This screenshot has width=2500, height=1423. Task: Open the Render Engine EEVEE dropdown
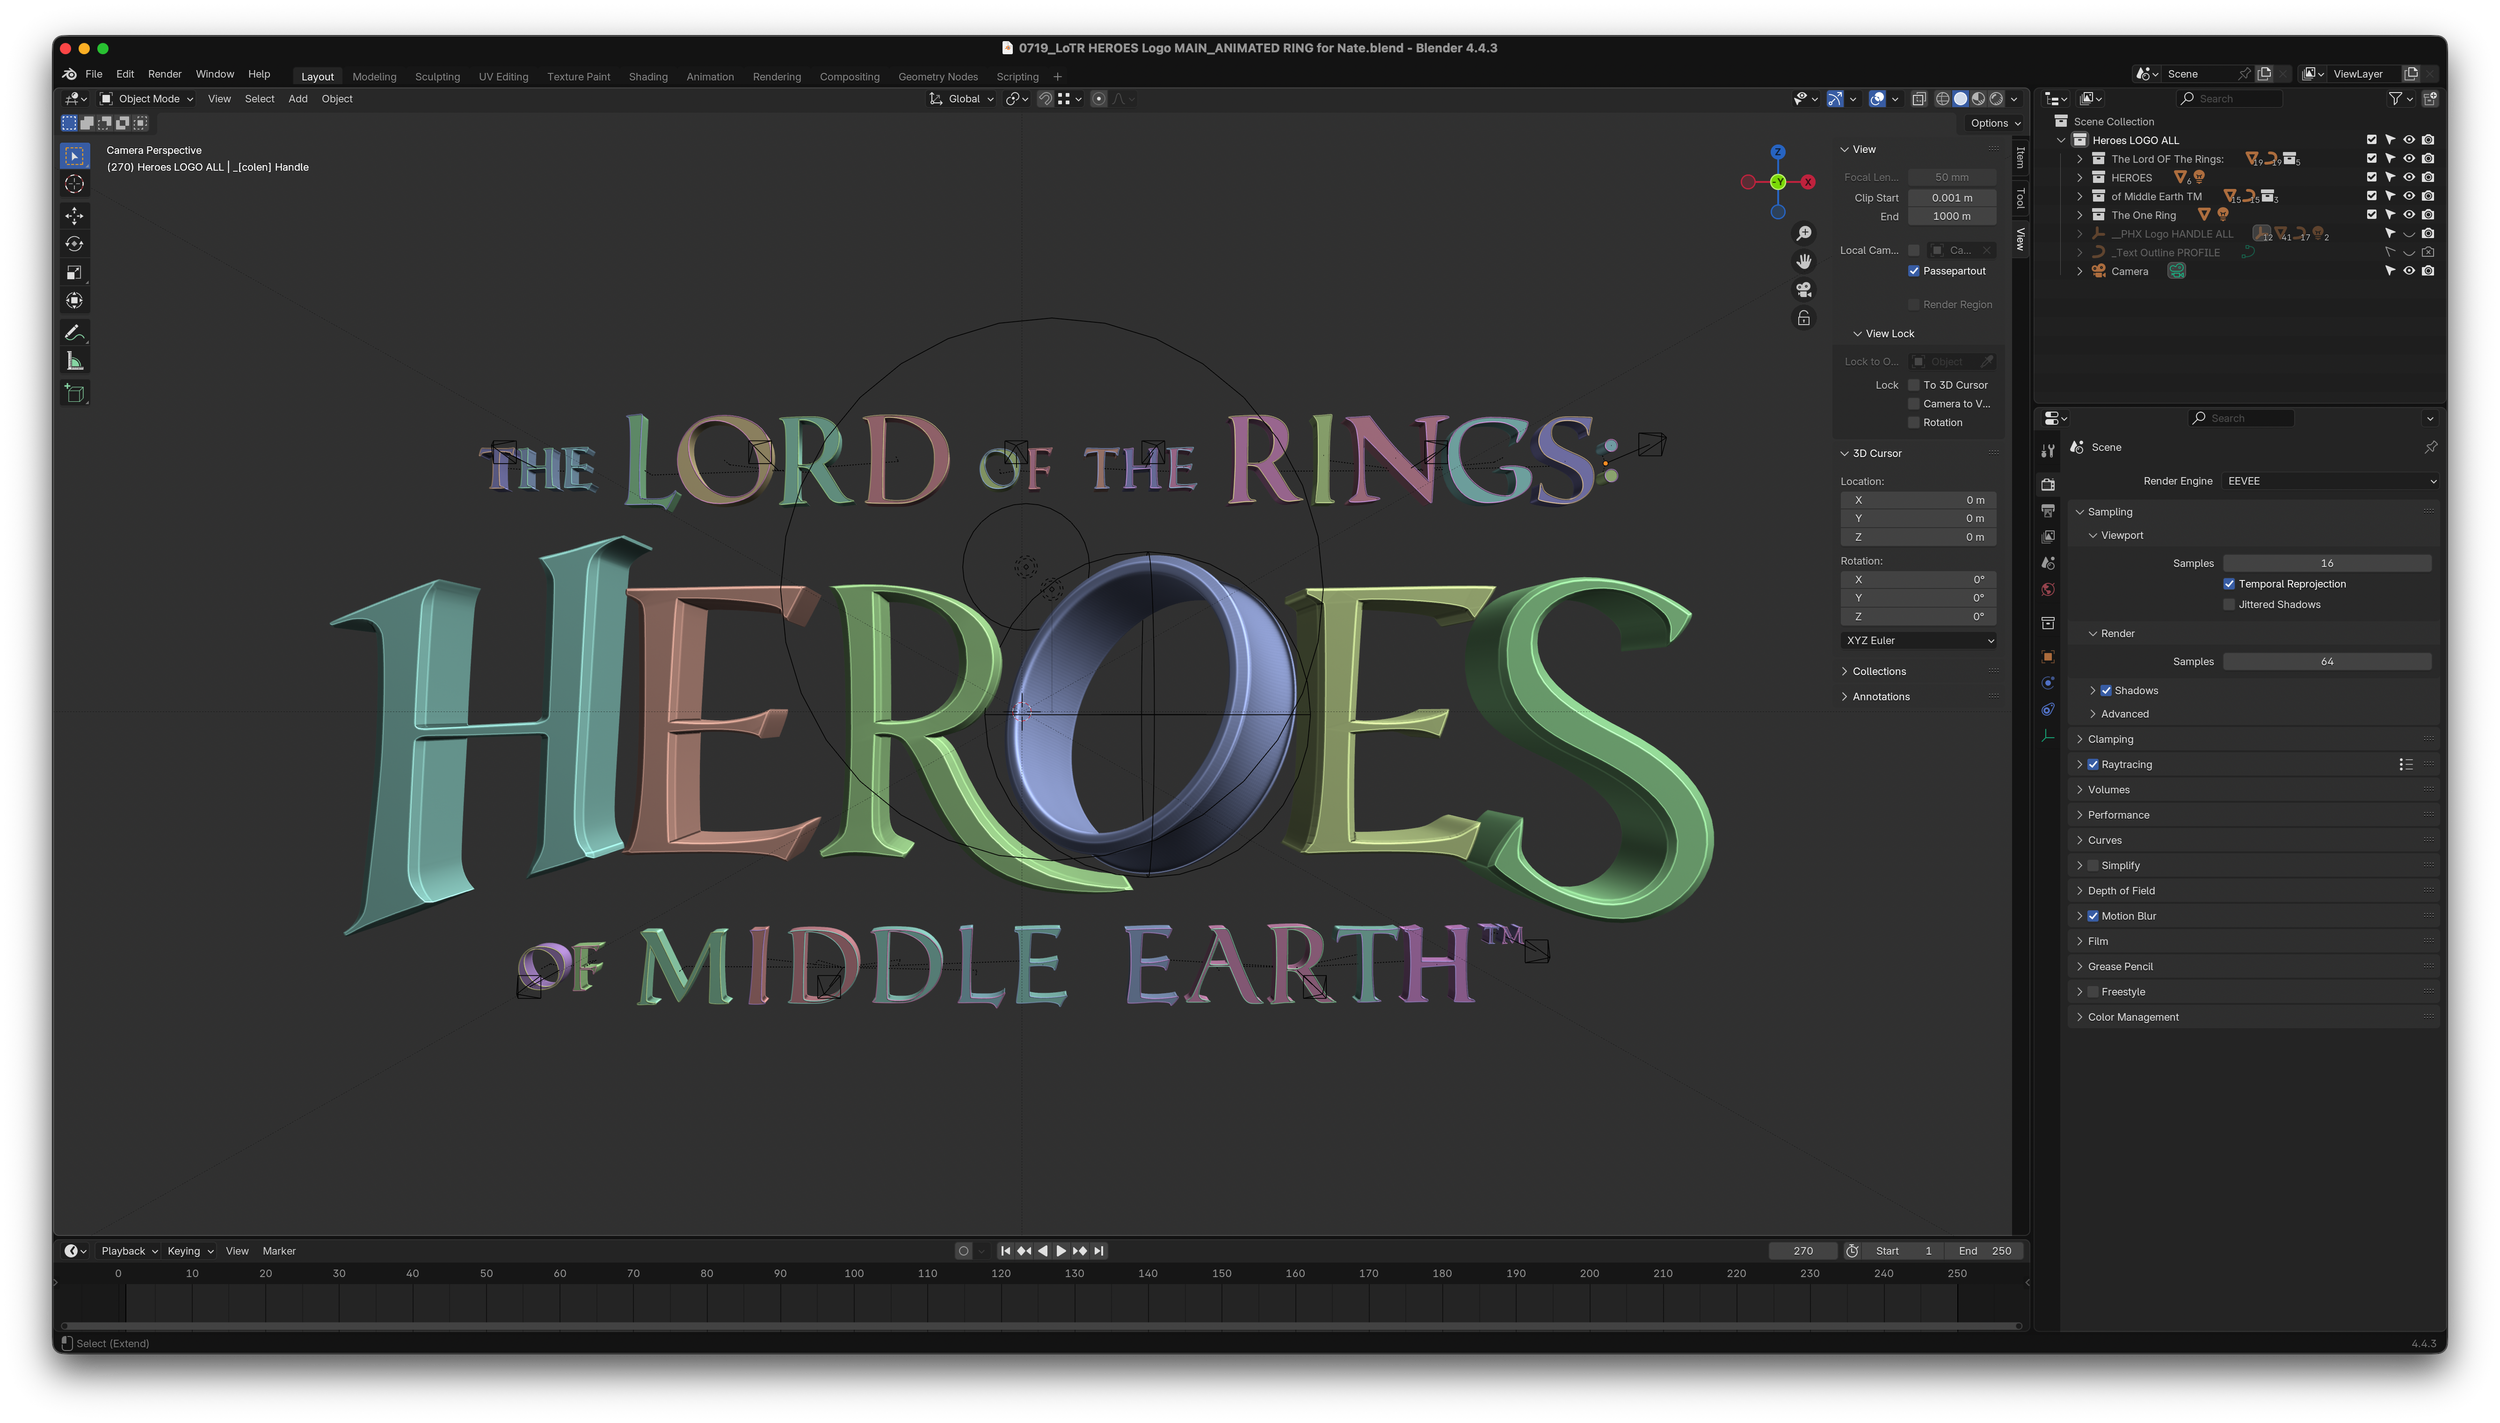2330,481
